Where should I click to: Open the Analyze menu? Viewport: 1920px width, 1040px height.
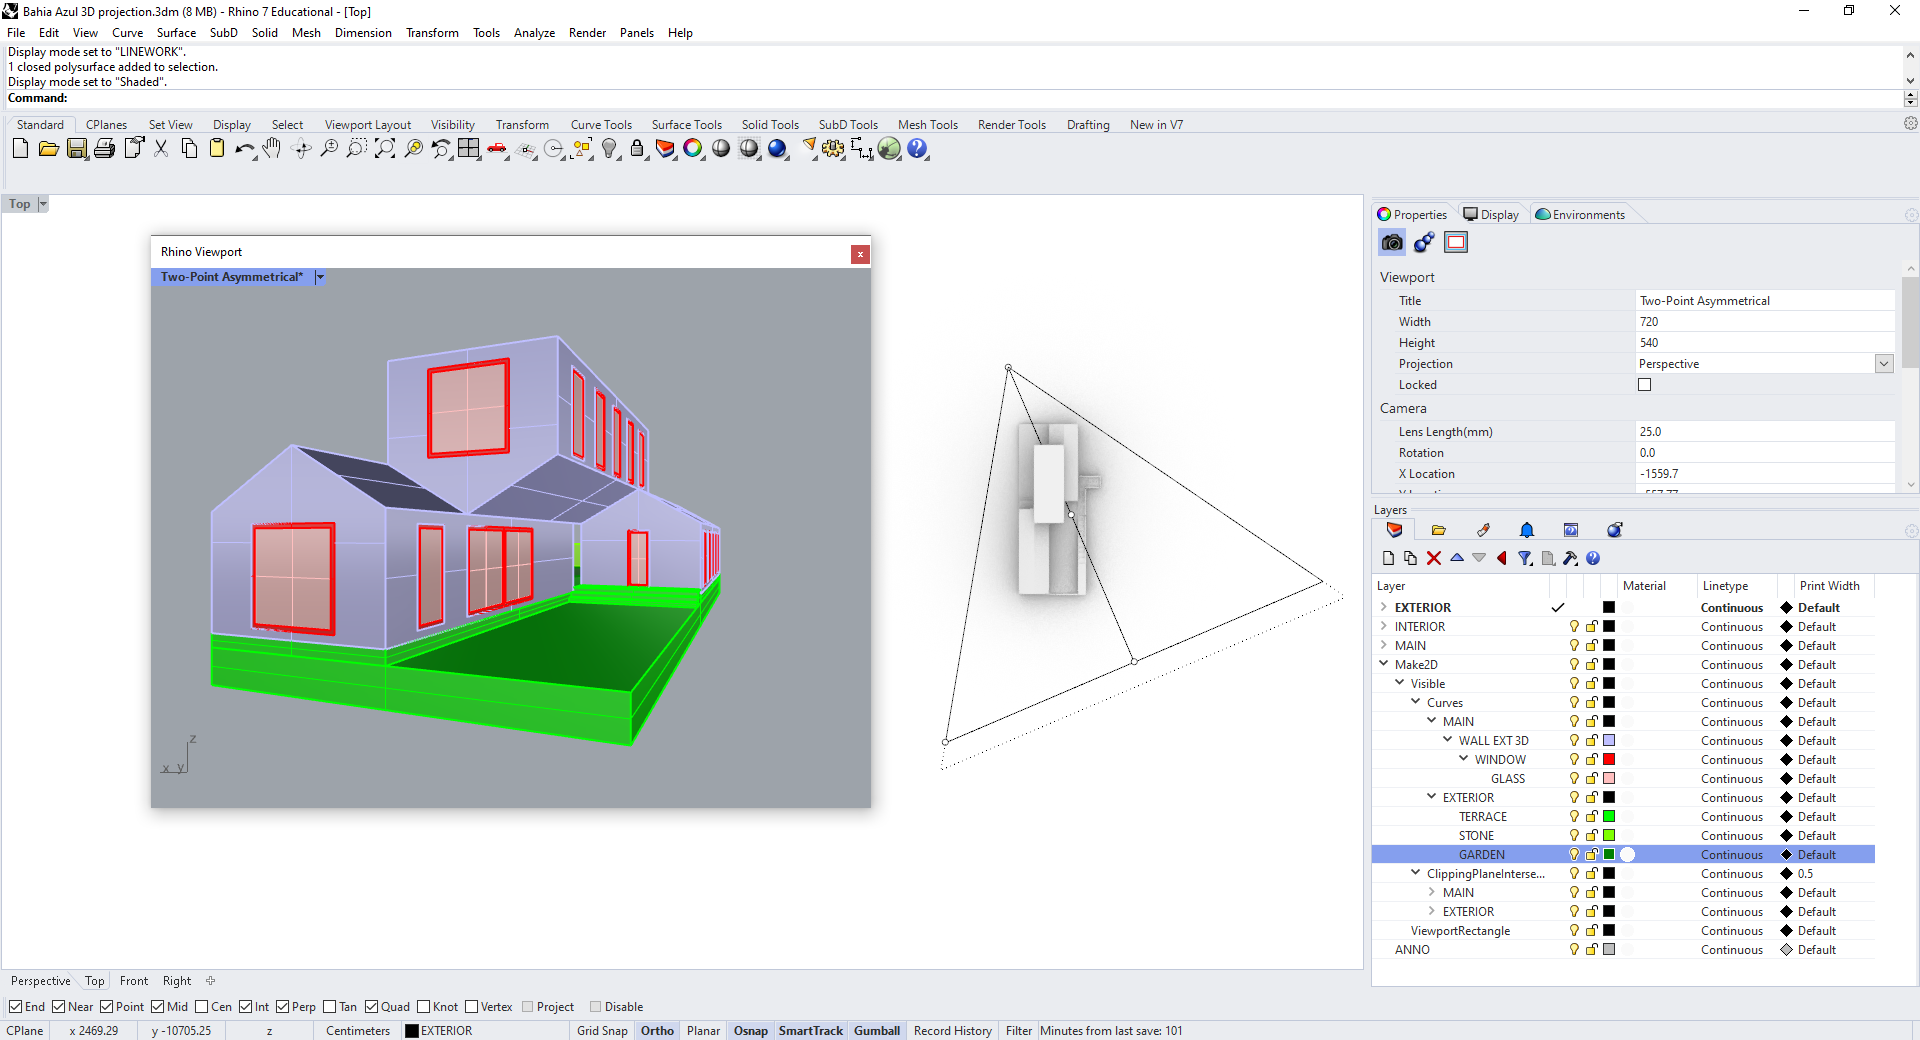[x=534, y=33]
